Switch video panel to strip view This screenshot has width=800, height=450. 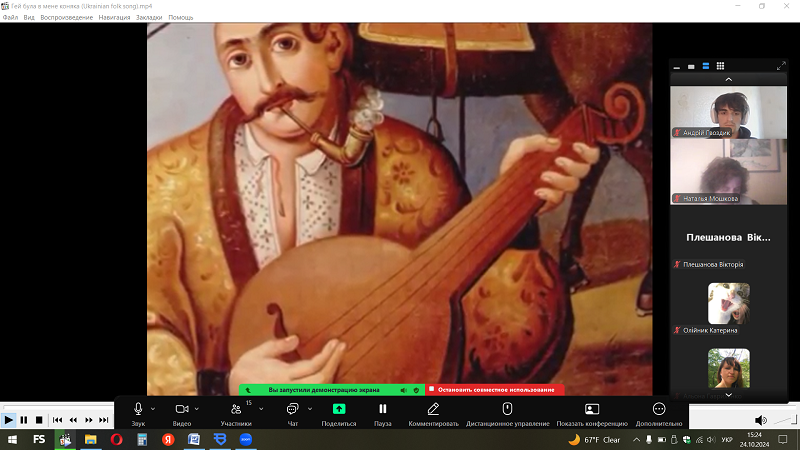706,66
